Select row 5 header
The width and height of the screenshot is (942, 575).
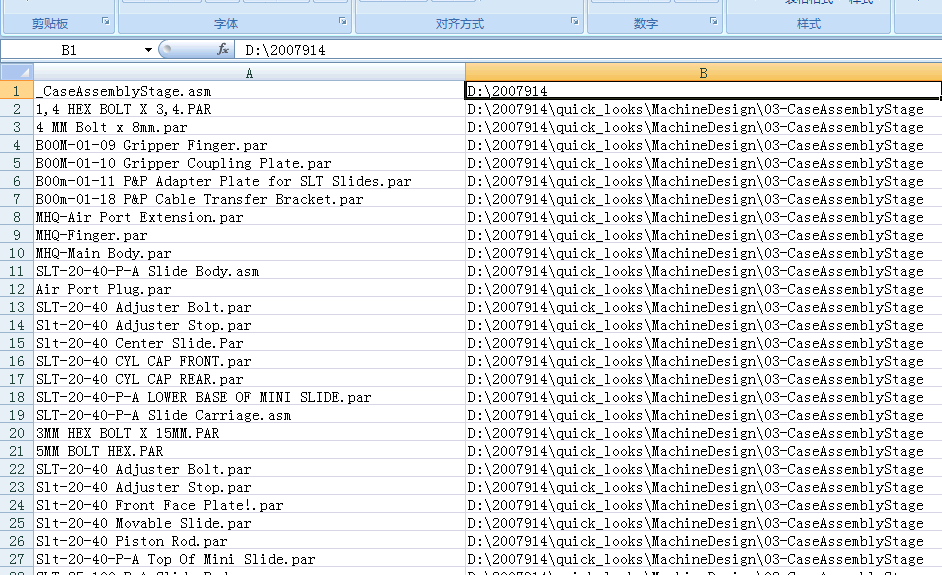click(17, 163)
